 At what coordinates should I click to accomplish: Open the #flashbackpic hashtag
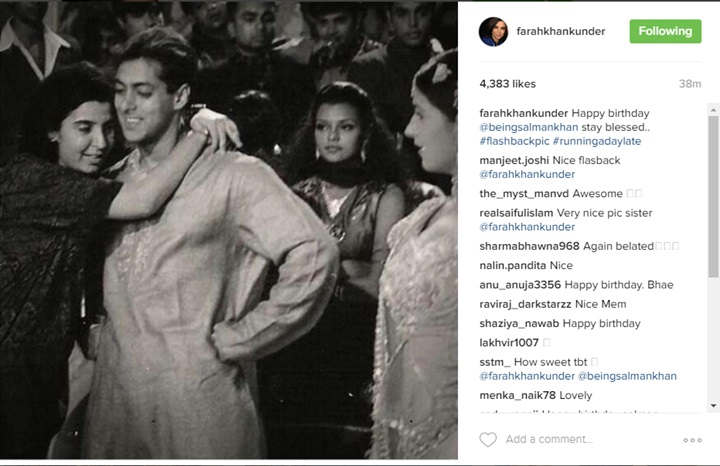[x=514, y=141]
